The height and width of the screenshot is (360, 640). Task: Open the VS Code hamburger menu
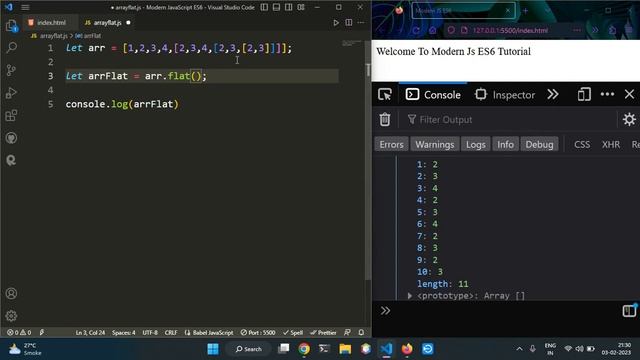[25, 7]
